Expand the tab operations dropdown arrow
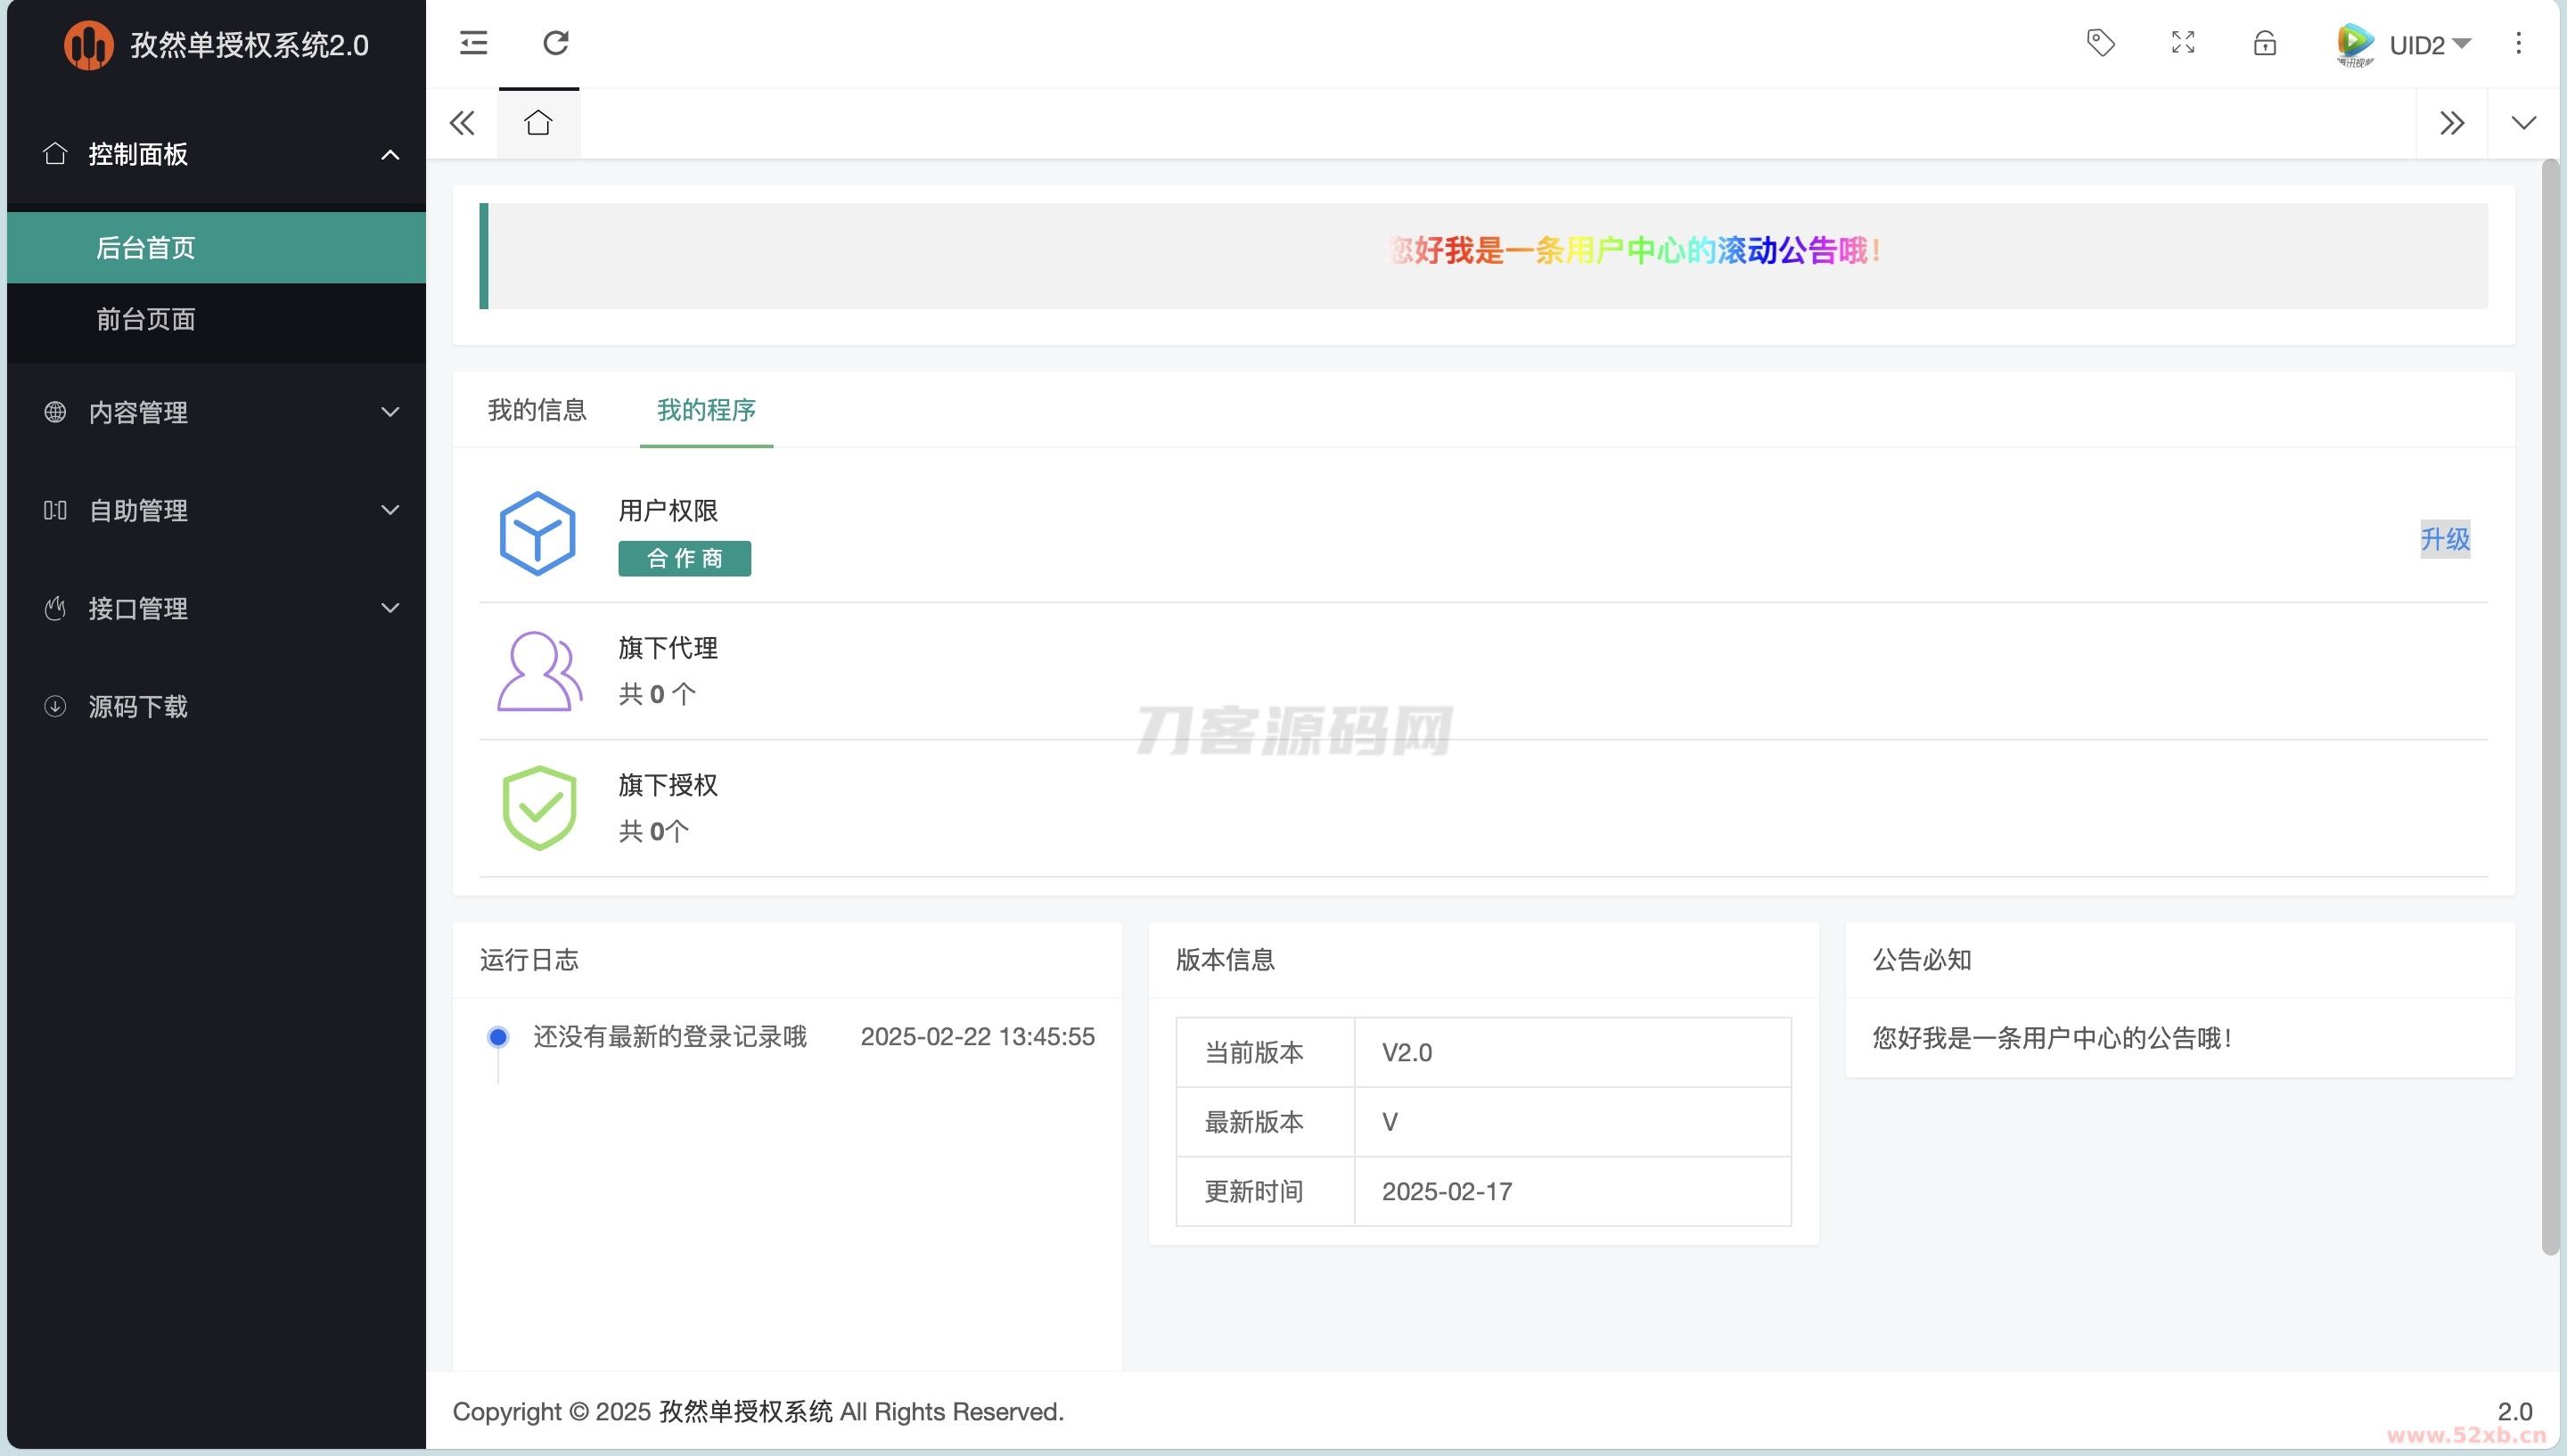 (2523, 123)
